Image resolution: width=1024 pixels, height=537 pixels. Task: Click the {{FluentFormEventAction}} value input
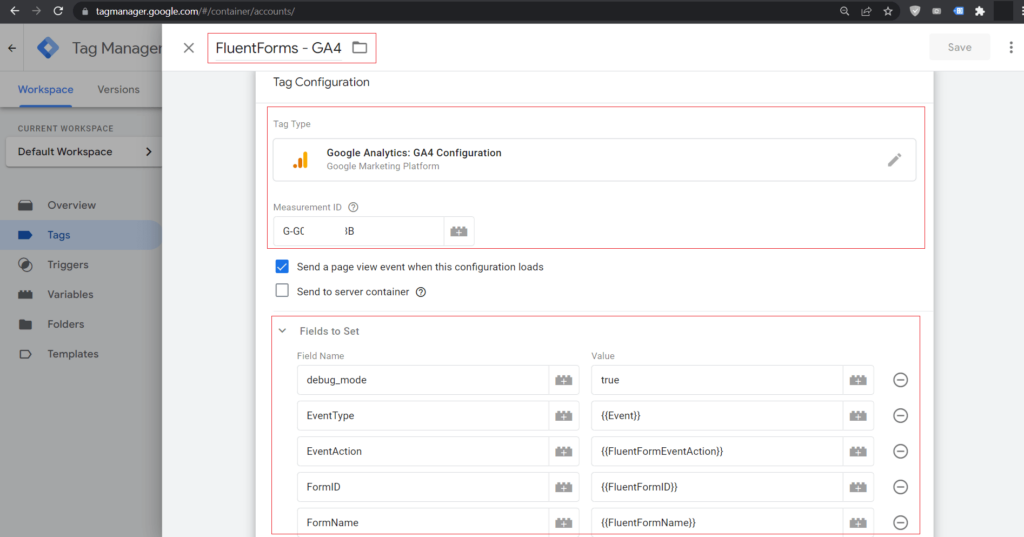click(x=717, y=451)
